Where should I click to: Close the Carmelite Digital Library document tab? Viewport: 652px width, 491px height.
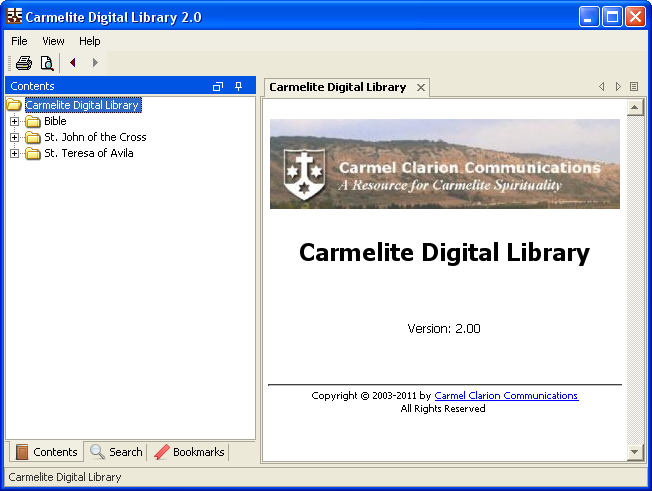coord(421,88)
